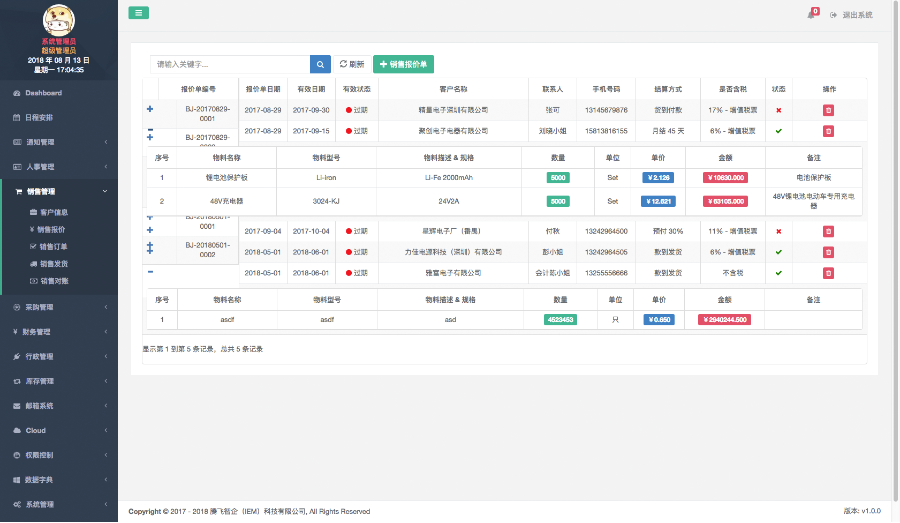Click trash icon in 力佳电源科技 row
This screenshot has height=523, width=900.
[828, 252]
